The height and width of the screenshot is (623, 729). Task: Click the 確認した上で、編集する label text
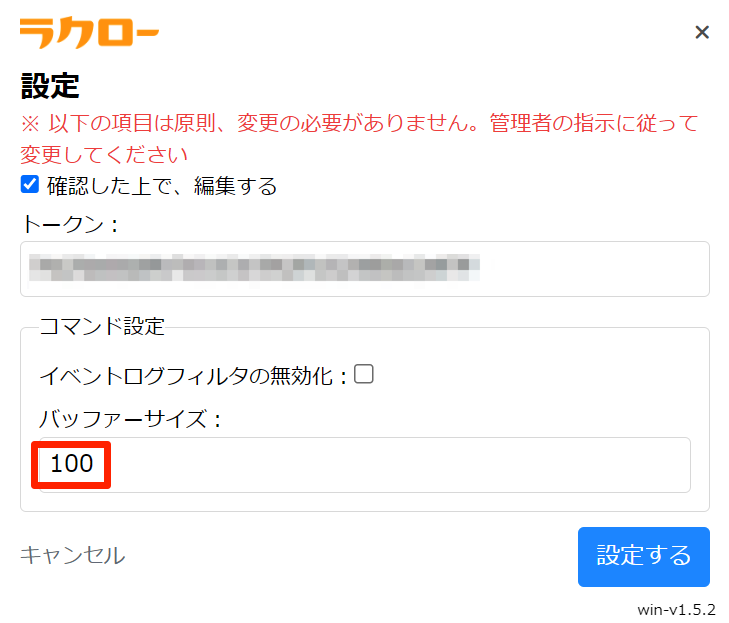point(161,185)
